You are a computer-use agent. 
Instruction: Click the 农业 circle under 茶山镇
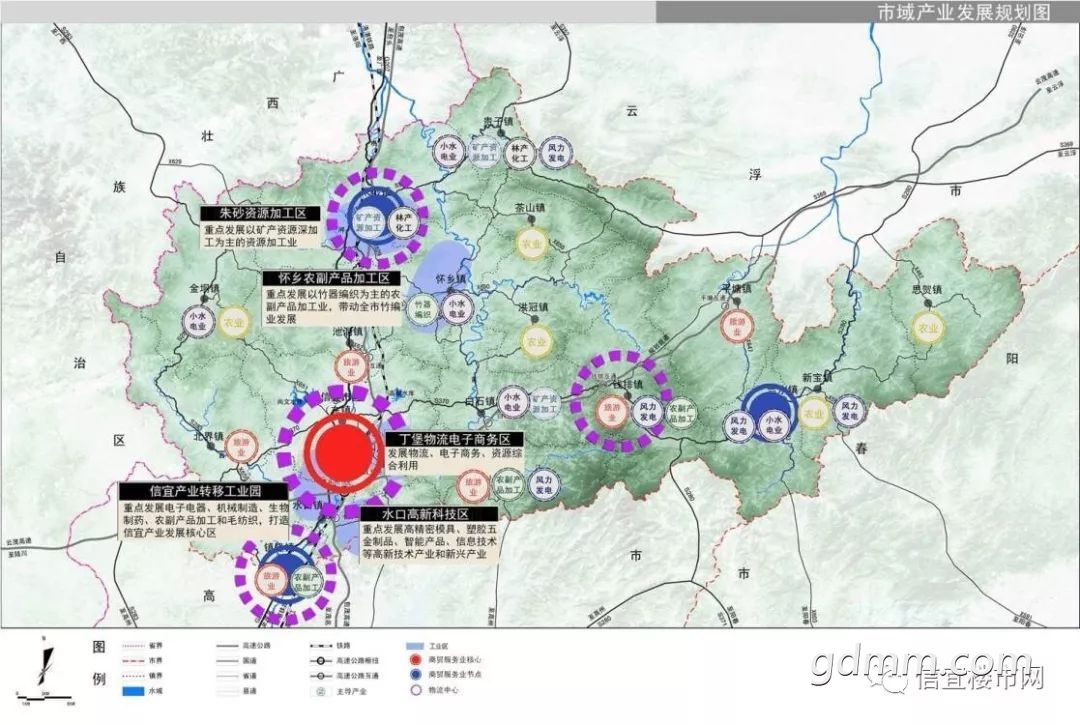(531, 243)
